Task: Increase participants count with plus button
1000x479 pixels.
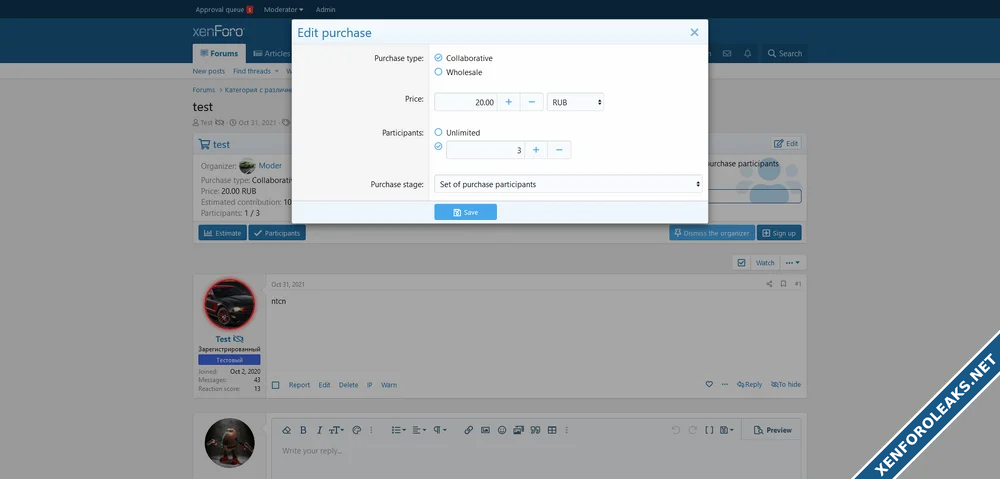Action: pyautogui.click(x=535, y=150)
